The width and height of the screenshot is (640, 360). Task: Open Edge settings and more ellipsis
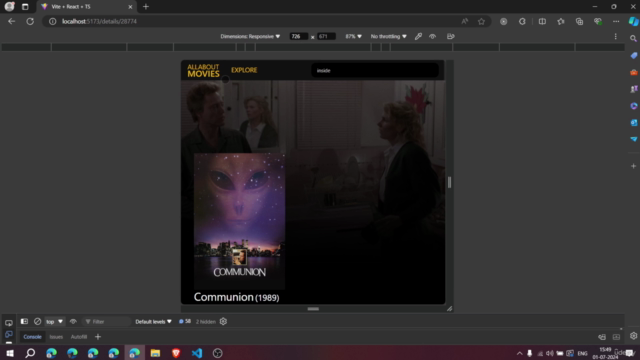[616, 21]
